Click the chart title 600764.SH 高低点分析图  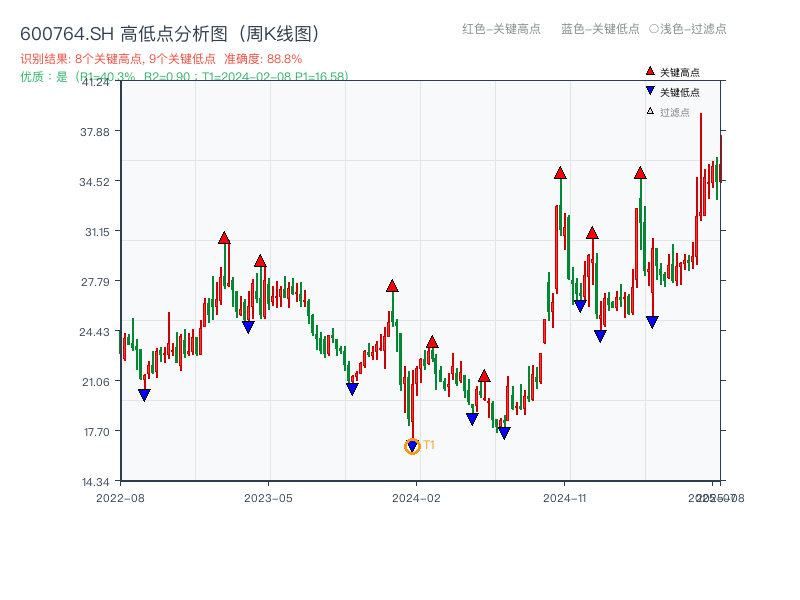170,34
